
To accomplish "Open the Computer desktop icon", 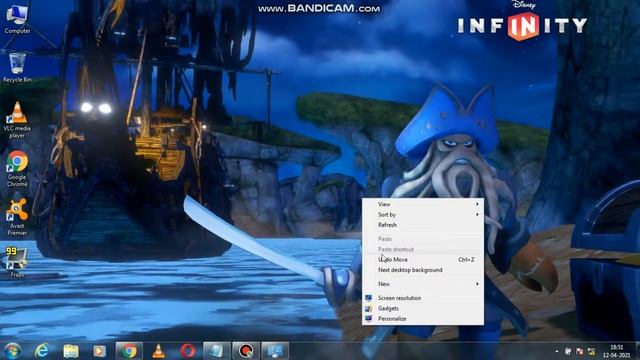I will tap(17, 19).
